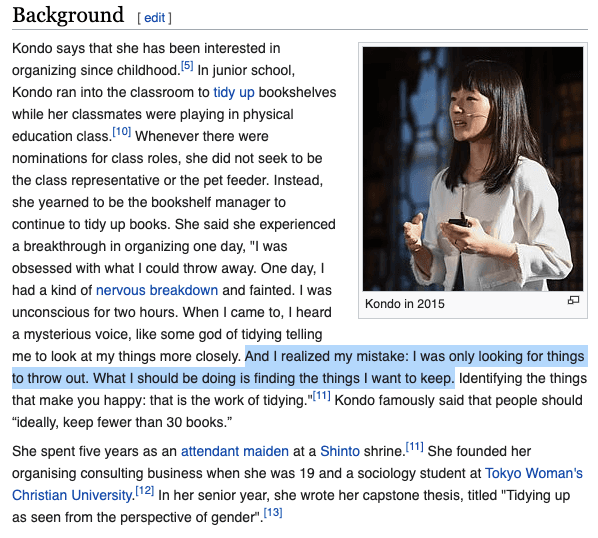Open Tokyo Woman's Christian University link
The height and width of the screenshot is (538, 598).
coord(534,473)
